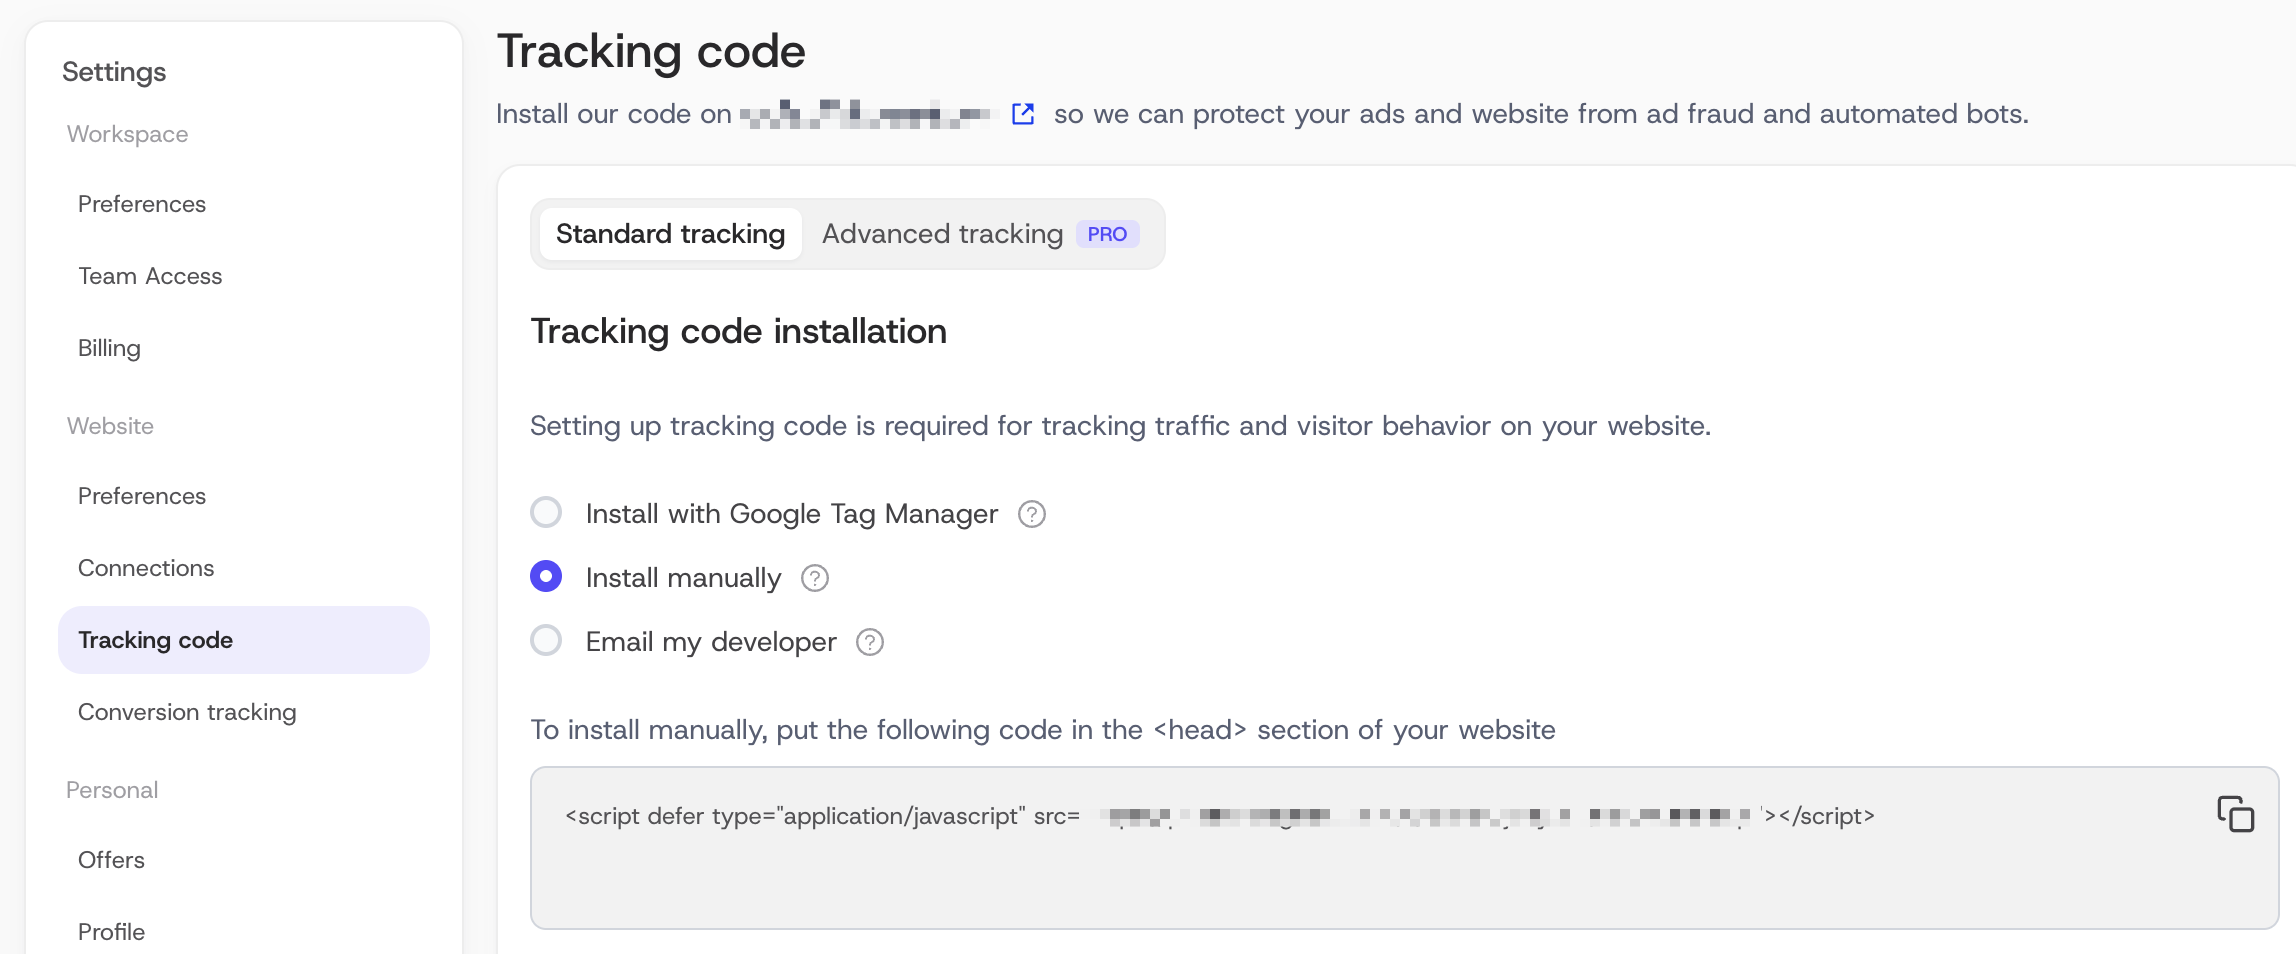Click the Settings panel title

point(114,72)
